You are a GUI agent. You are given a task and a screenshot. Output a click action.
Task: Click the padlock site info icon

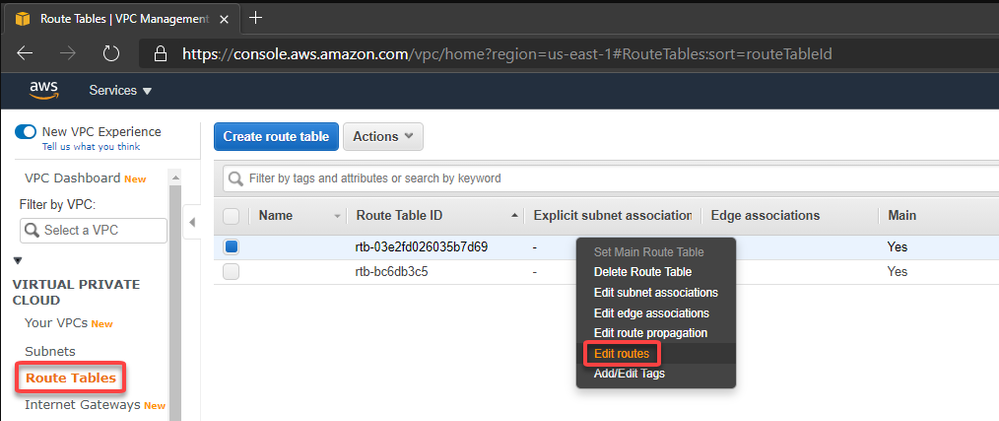click(x=161, y=54)
